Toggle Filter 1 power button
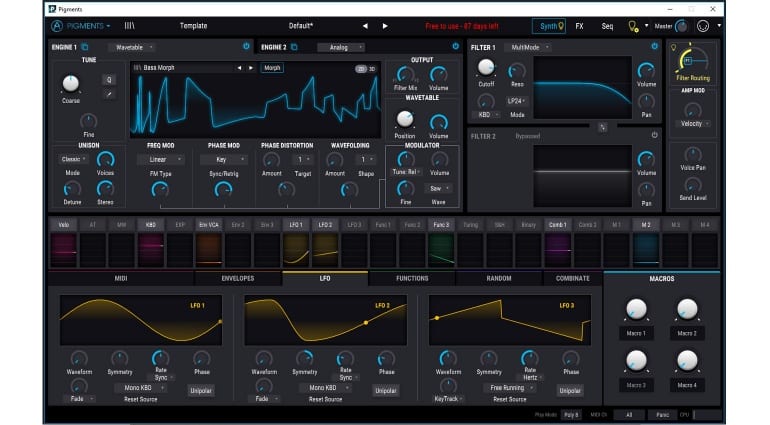The height and width of the screenshot is (425, 770). [x=654, y=46]
